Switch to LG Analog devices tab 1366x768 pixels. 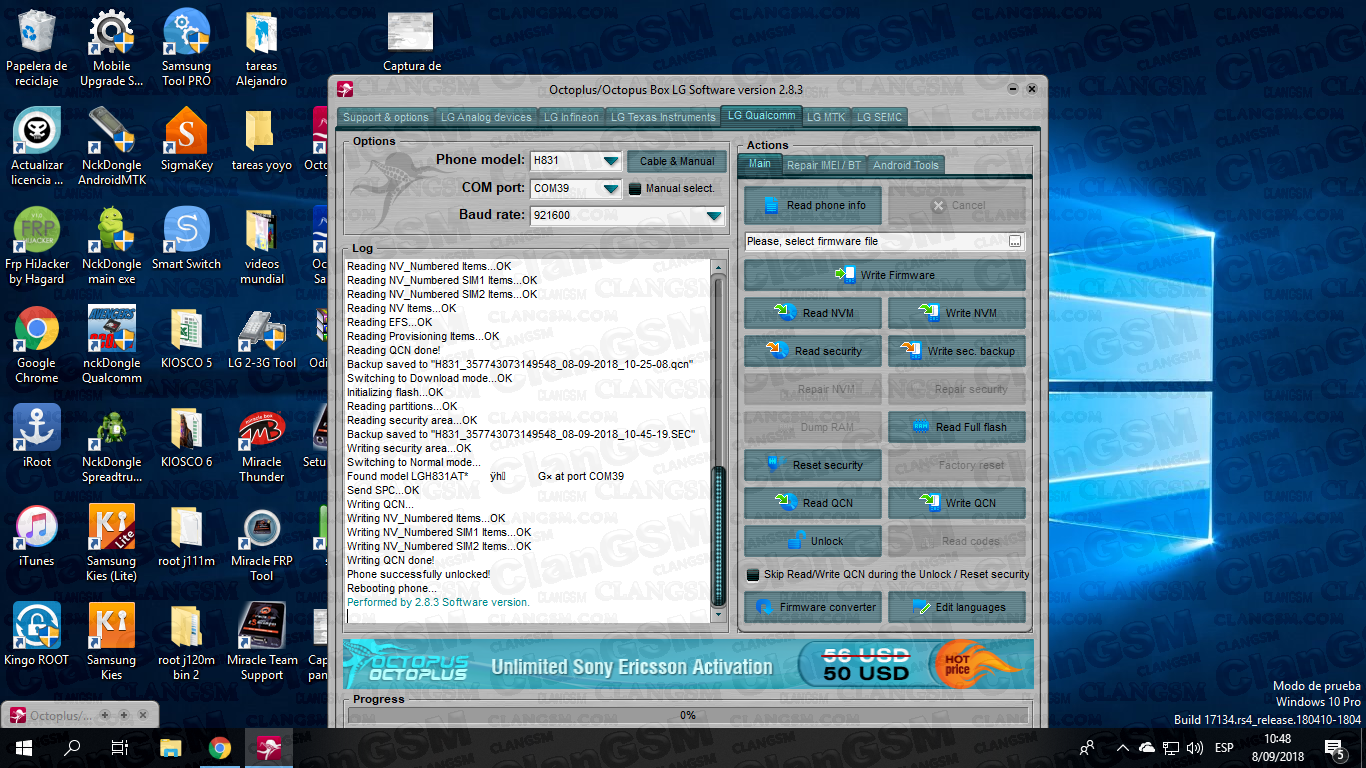487,117
